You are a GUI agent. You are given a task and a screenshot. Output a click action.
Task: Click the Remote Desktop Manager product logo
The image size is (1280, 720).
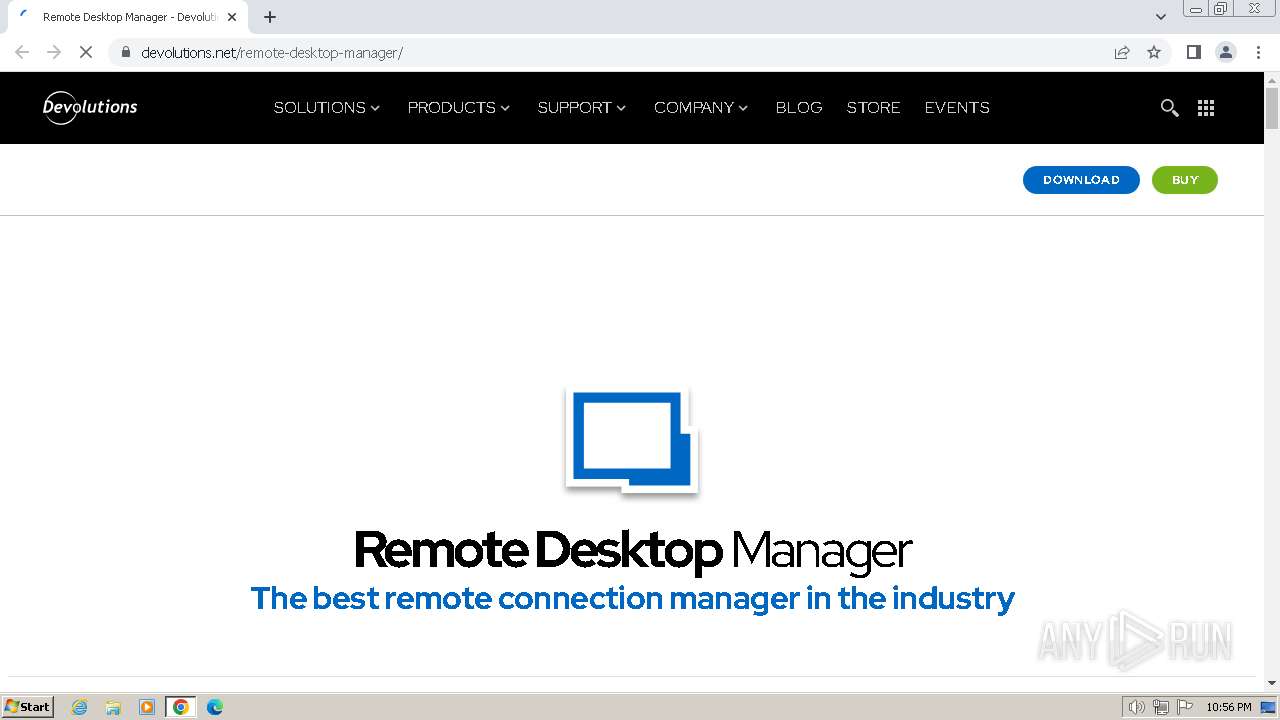point(631,441)
